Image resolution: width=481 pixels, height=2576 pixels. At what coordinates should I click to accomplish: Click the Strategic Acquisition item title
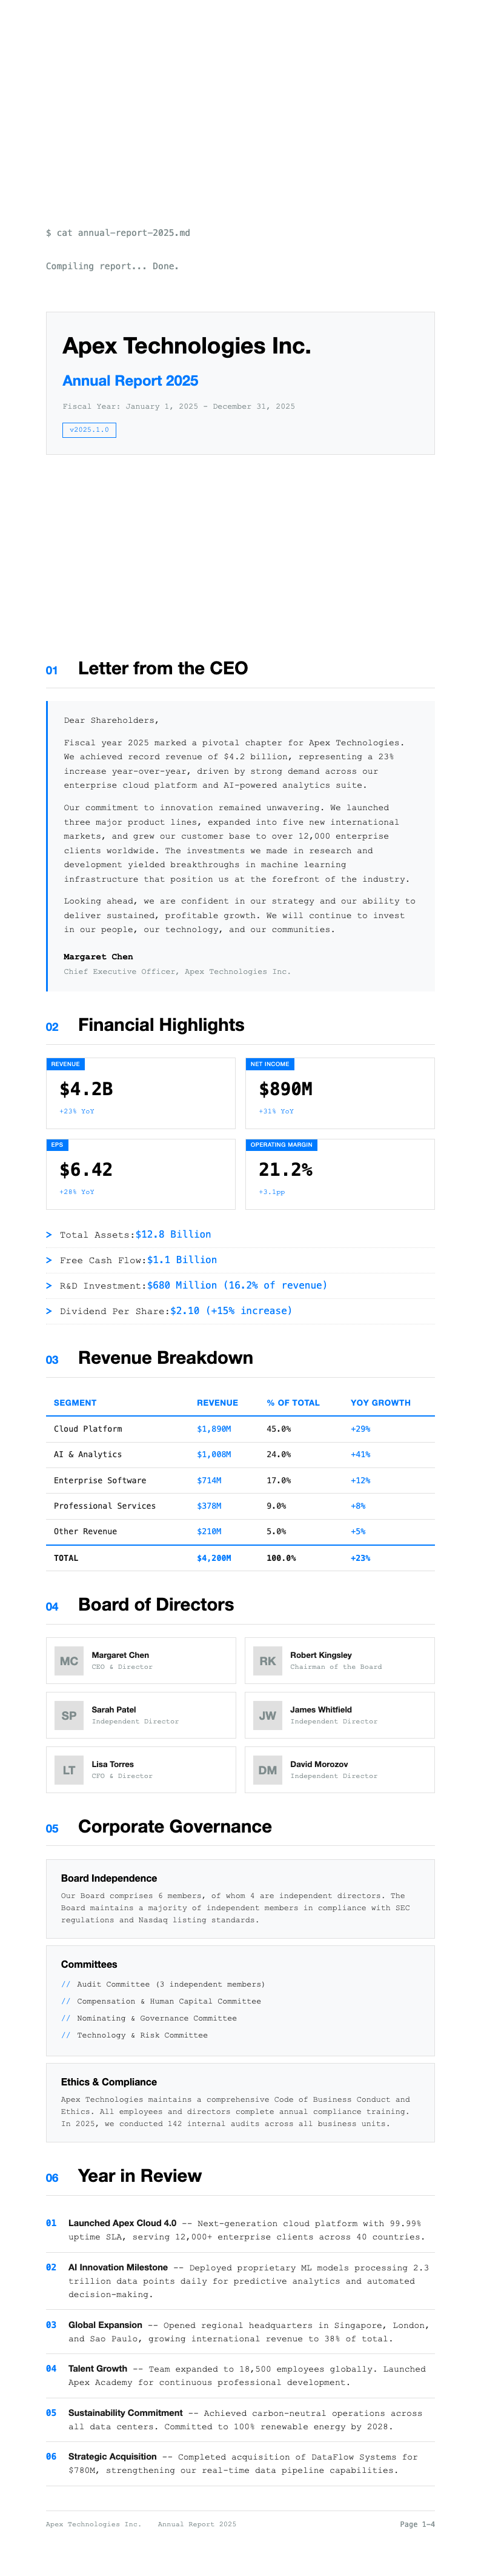pos(112,2456)
